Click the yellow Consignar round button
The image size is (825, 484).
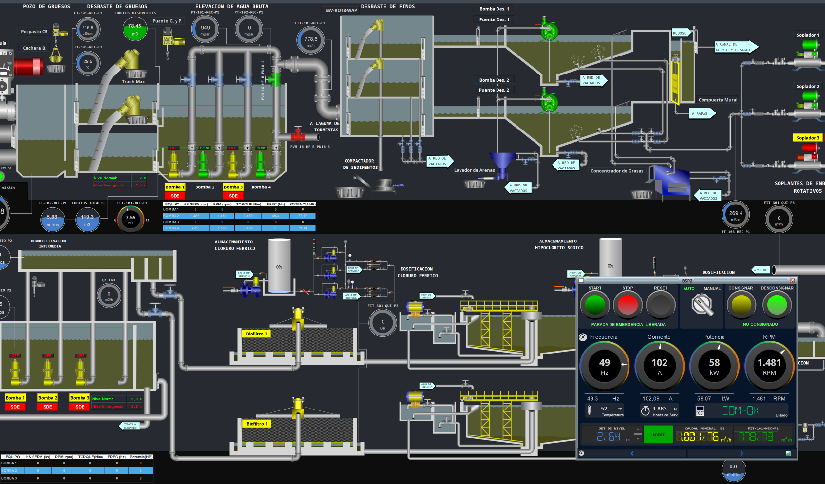coord(741,305)
